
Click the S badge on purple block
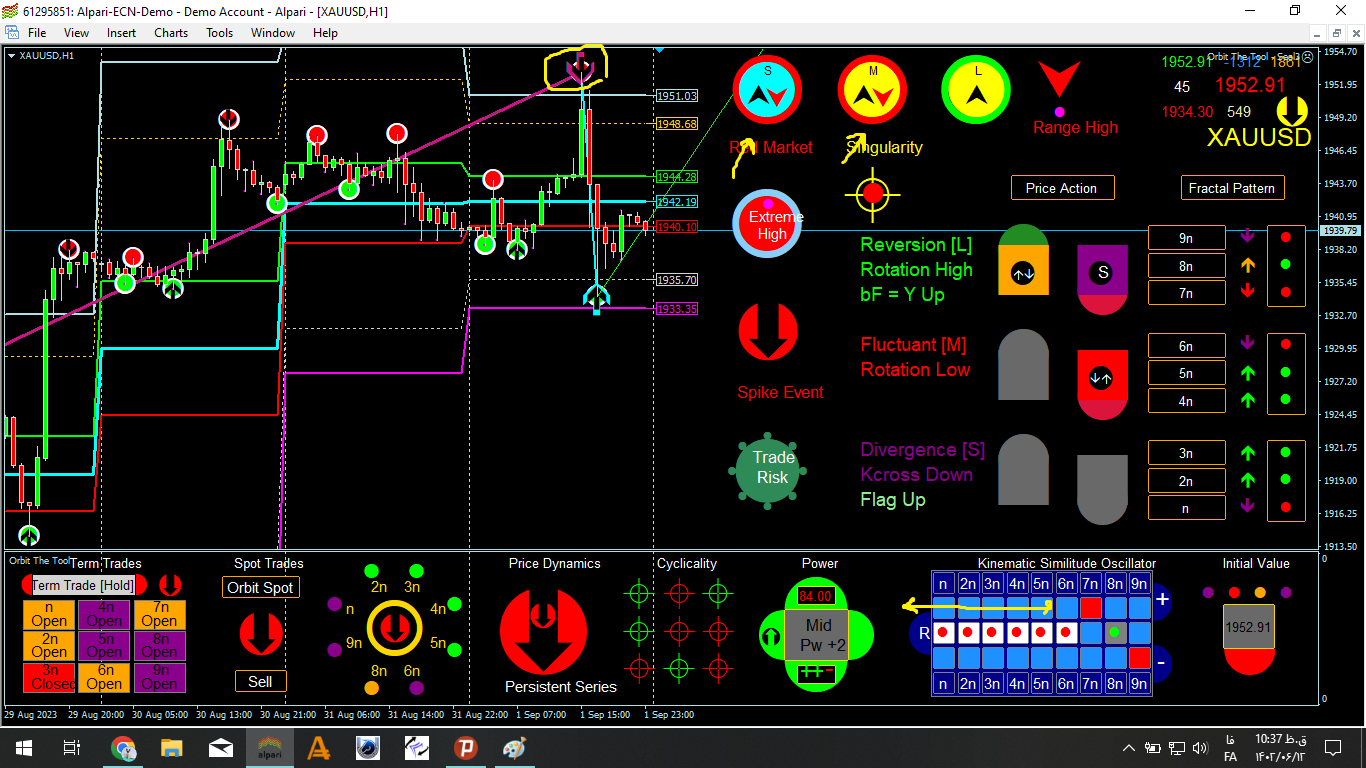(x=1102, y=272)
